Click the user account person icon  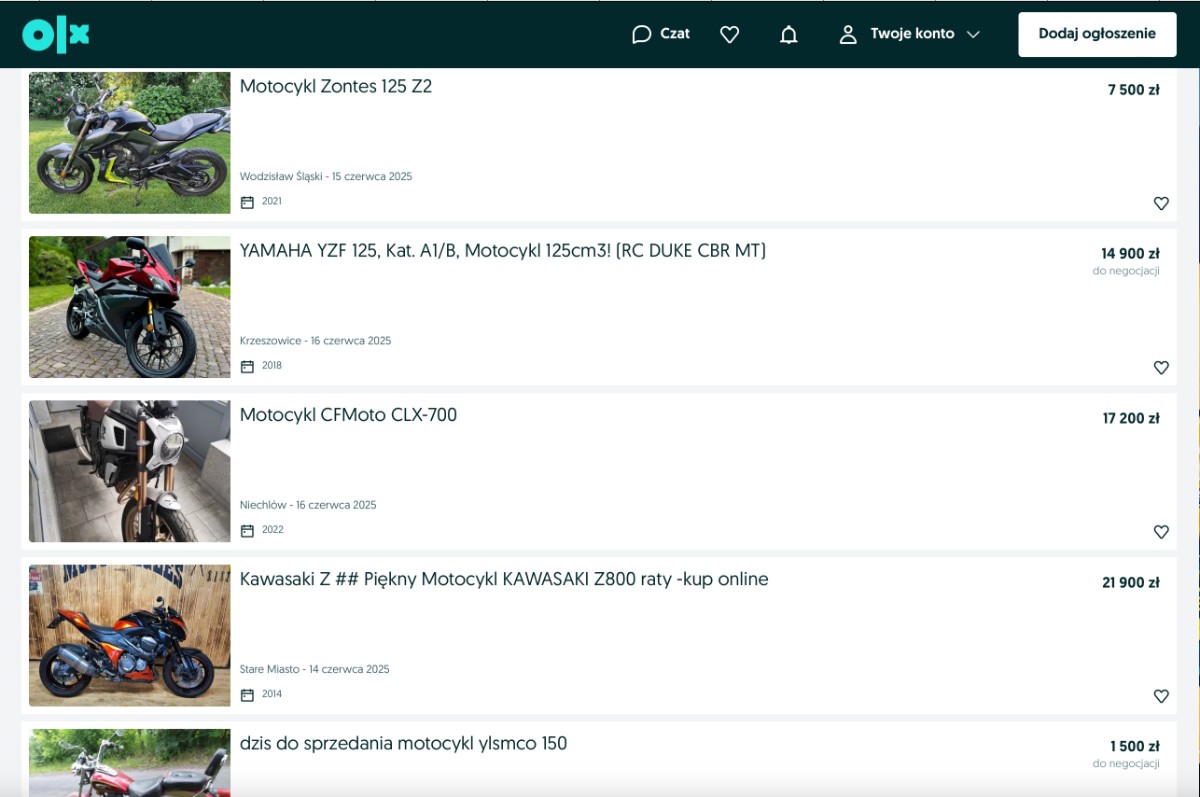point(848,34)
